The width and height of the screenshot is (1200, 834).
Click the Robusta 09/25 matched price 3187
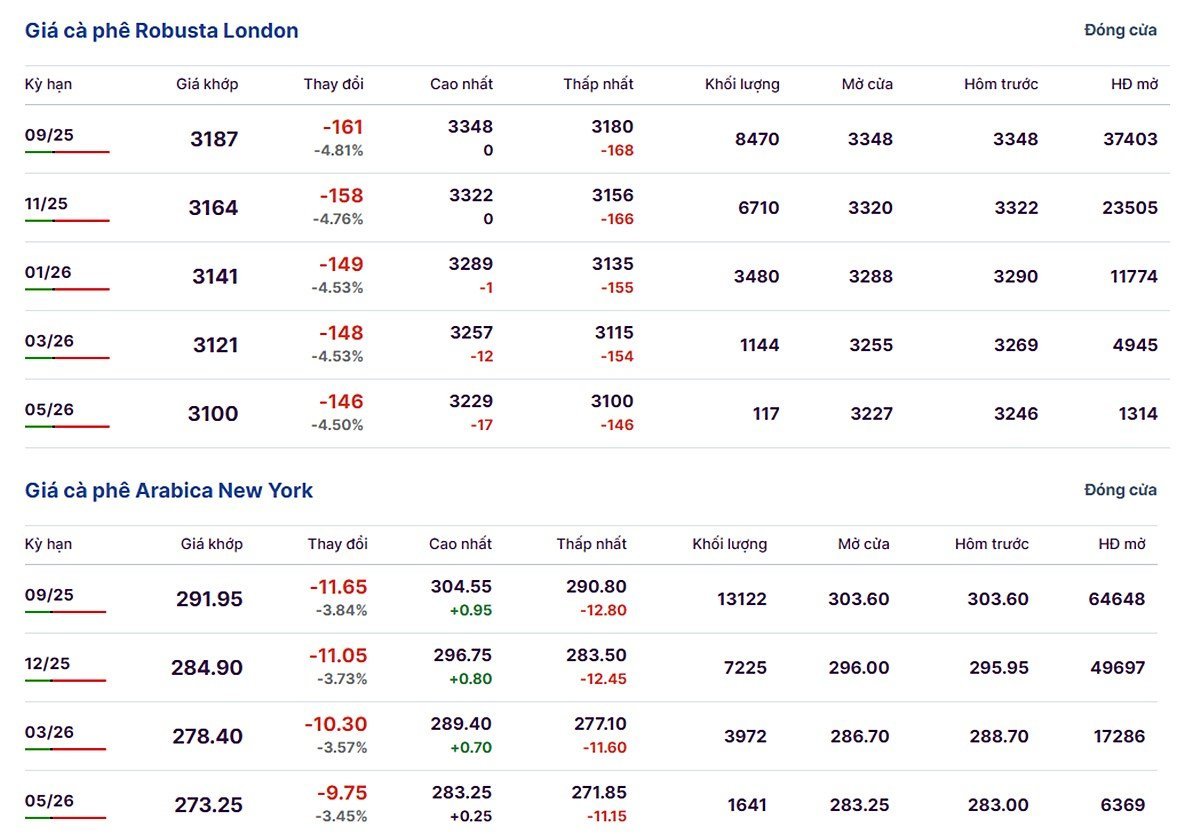pyautogui.click(x=214, y=139)
